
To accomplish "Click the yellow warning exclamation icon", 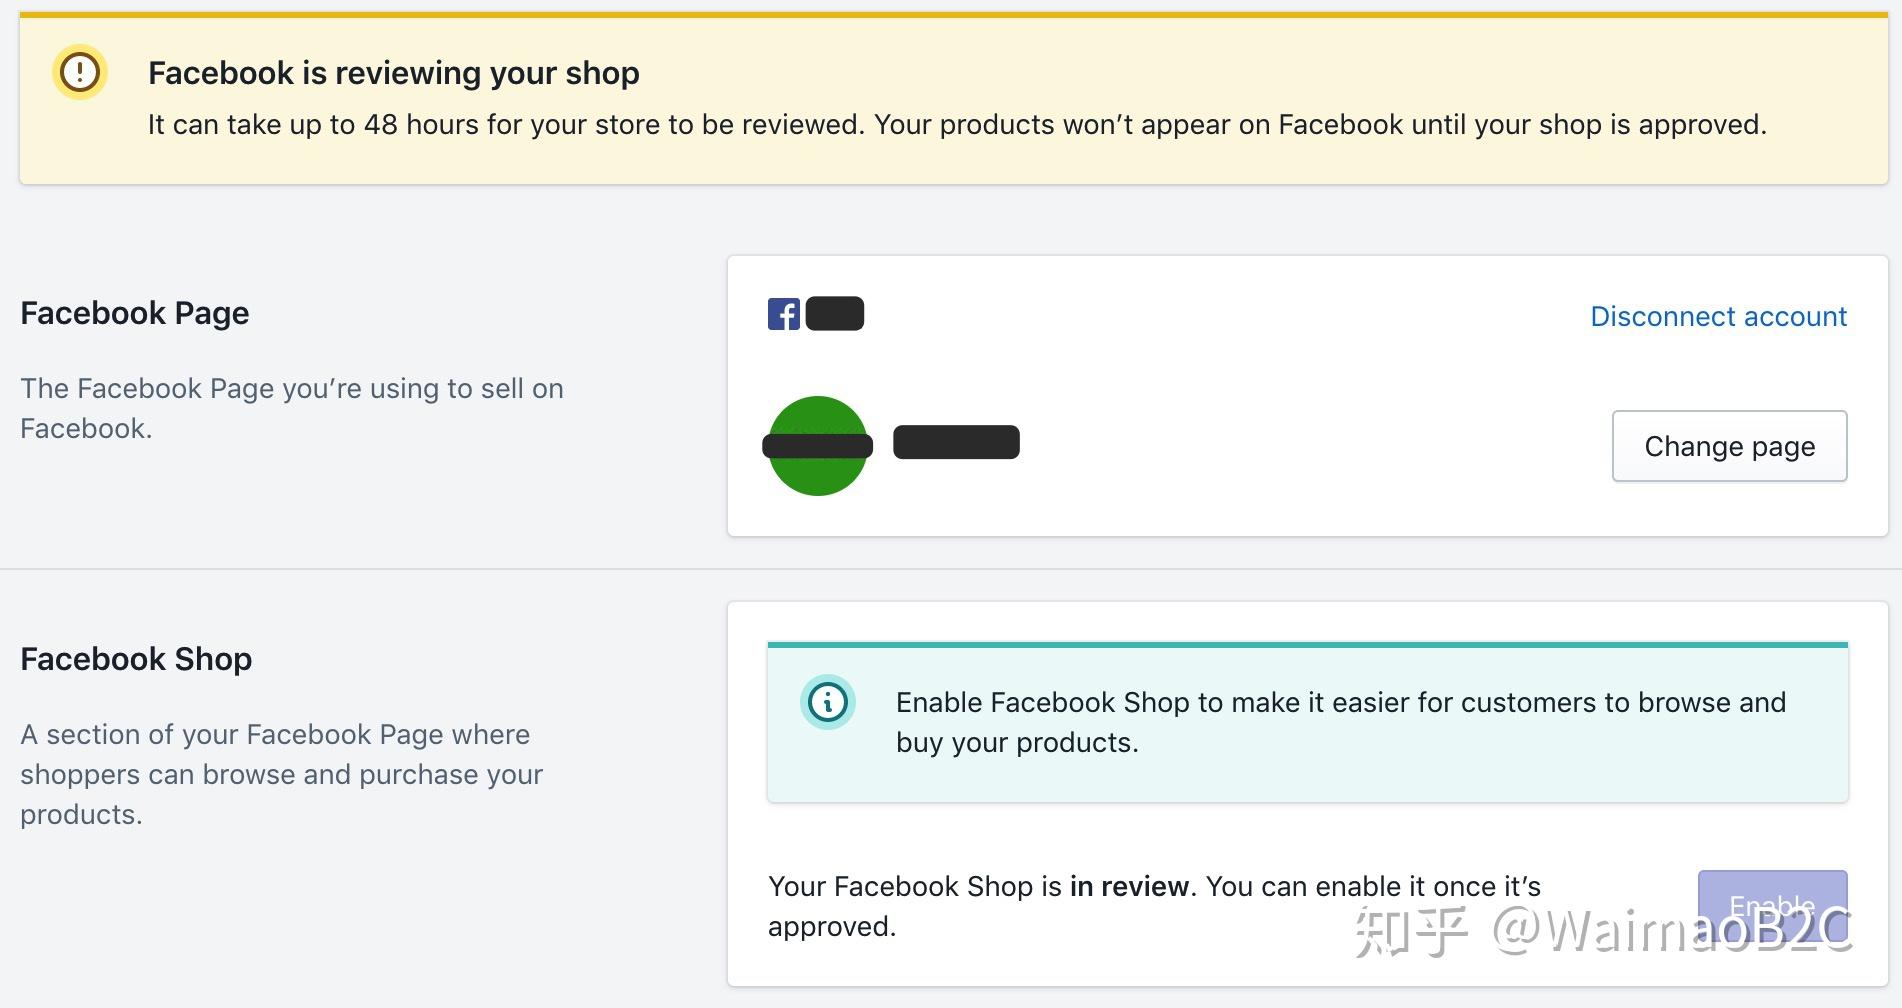I will [x=80, y=72].
